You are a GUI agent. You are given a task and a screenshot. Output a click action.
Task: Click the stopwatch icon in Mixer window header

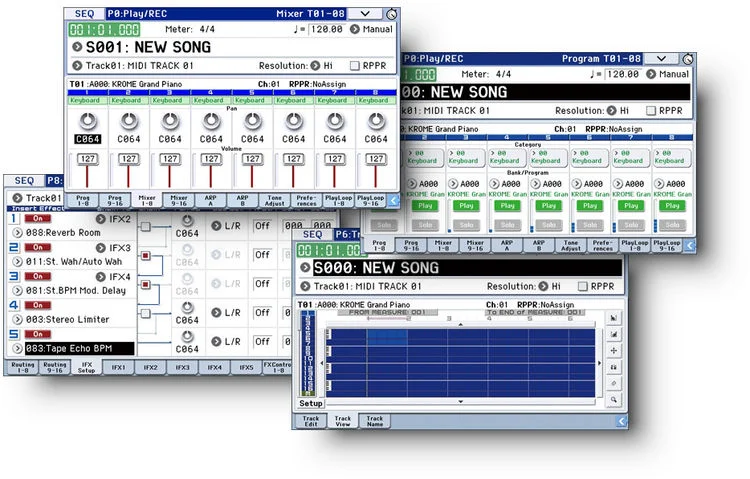coord(391,14)
